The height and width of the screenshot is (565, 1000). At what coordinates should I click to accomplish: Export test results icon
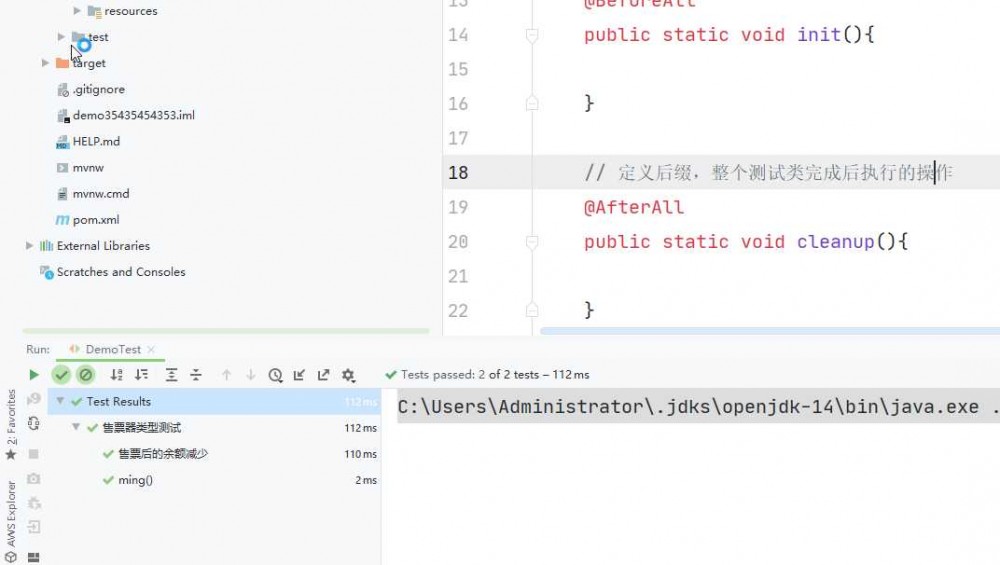(323, 375)
